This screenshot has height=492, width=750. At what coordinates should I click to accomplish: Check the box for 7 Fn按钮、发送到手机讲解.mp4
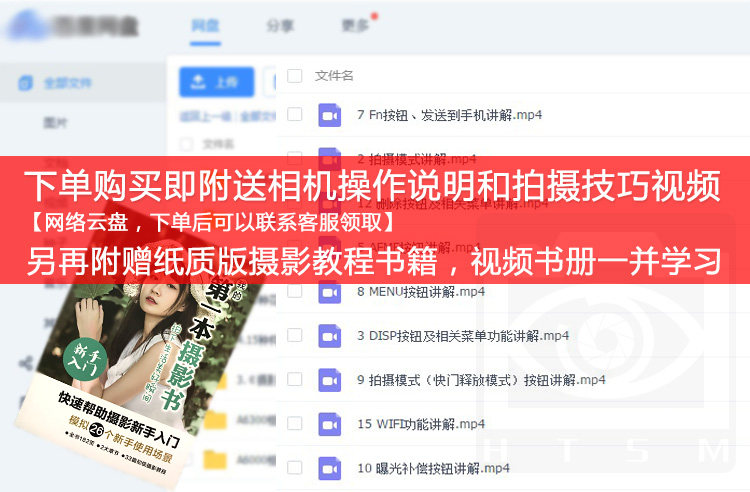pos(294,114)
